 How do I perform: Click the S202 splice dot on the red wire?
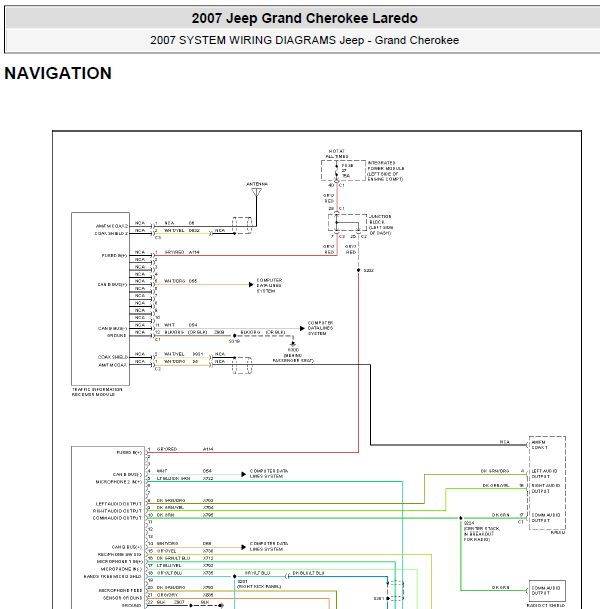[x=358, y=270]
